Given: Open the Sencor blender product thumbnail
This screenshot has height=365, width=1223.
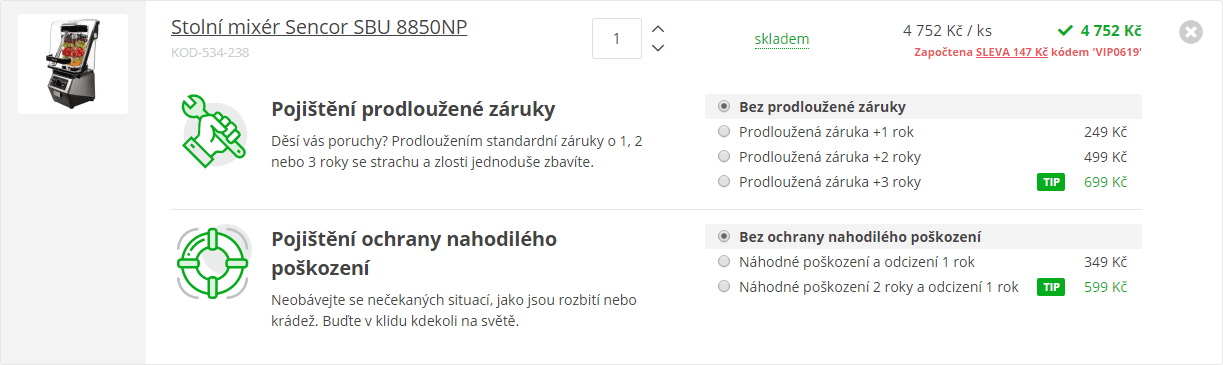Looking at the screenshot, I should 73,64.
